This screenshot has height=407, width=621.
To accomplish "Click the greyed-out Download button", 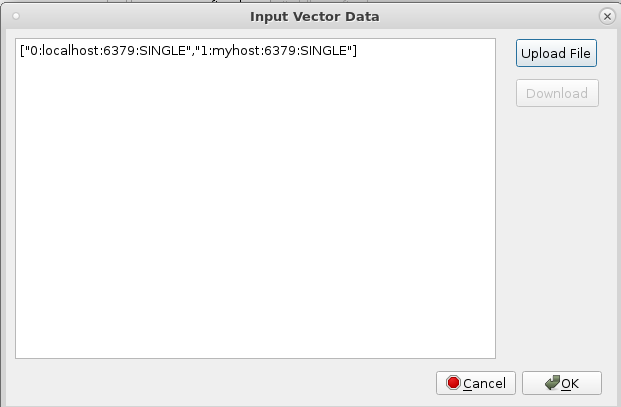I will 557,93.
